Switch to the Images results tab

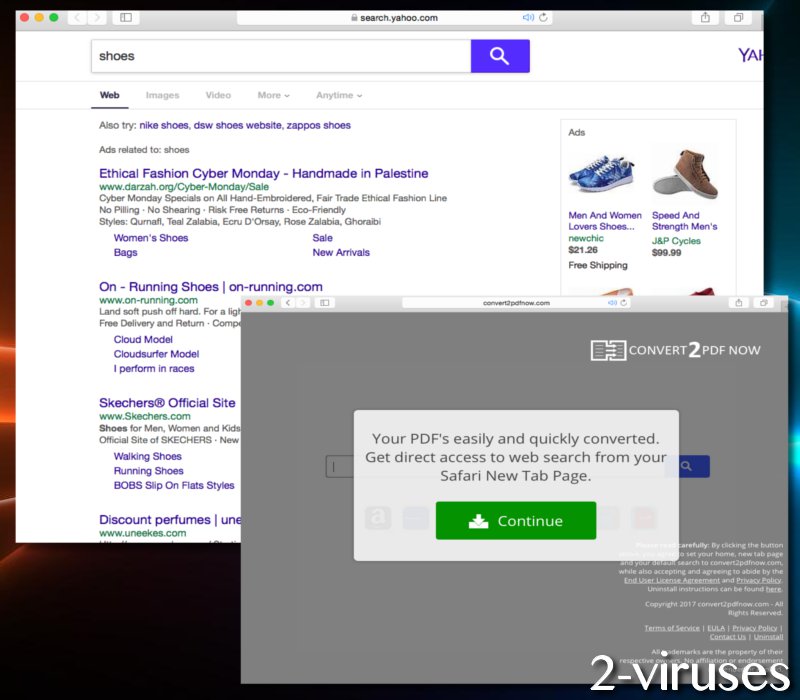click(162, 95)
